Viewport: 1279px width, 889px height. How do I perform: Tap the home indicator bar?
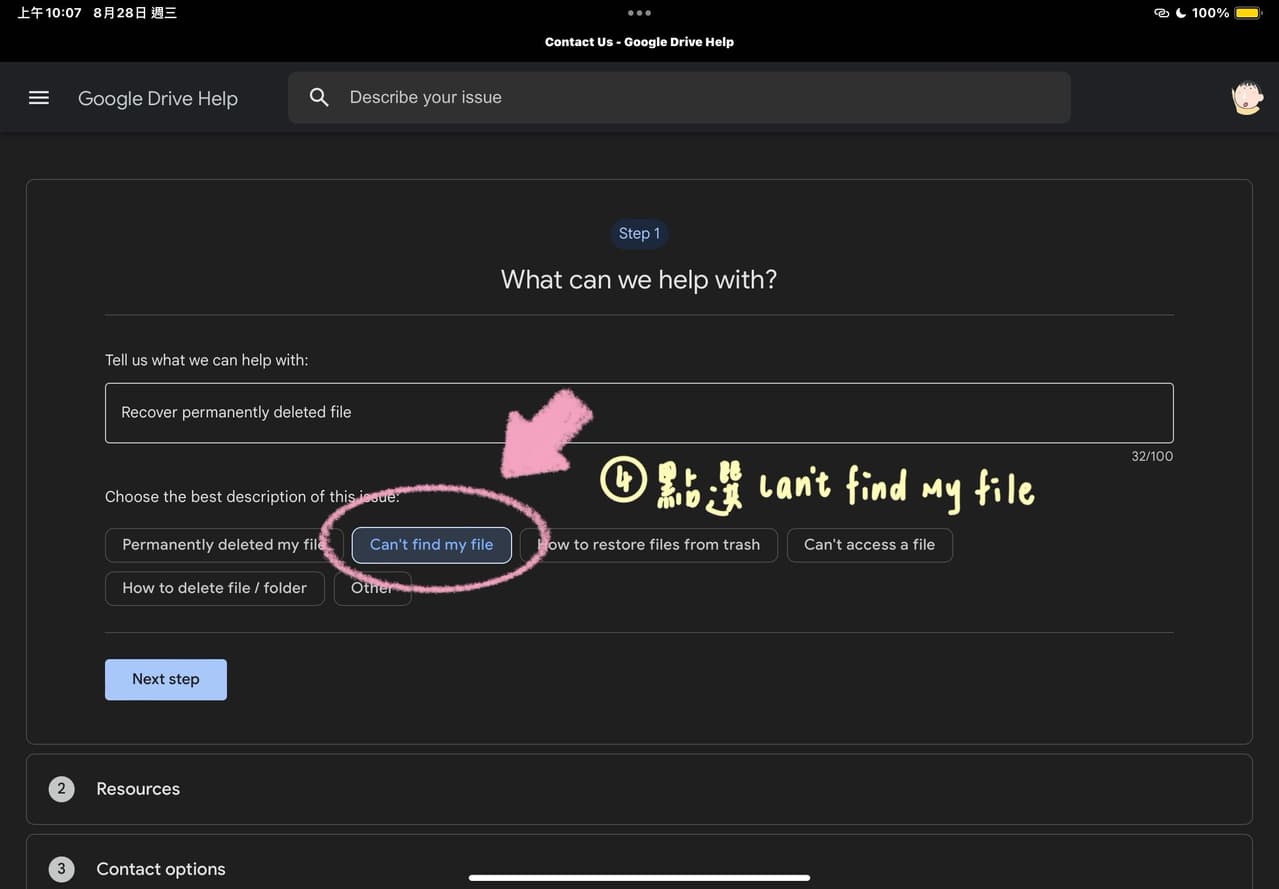(639, 878)
